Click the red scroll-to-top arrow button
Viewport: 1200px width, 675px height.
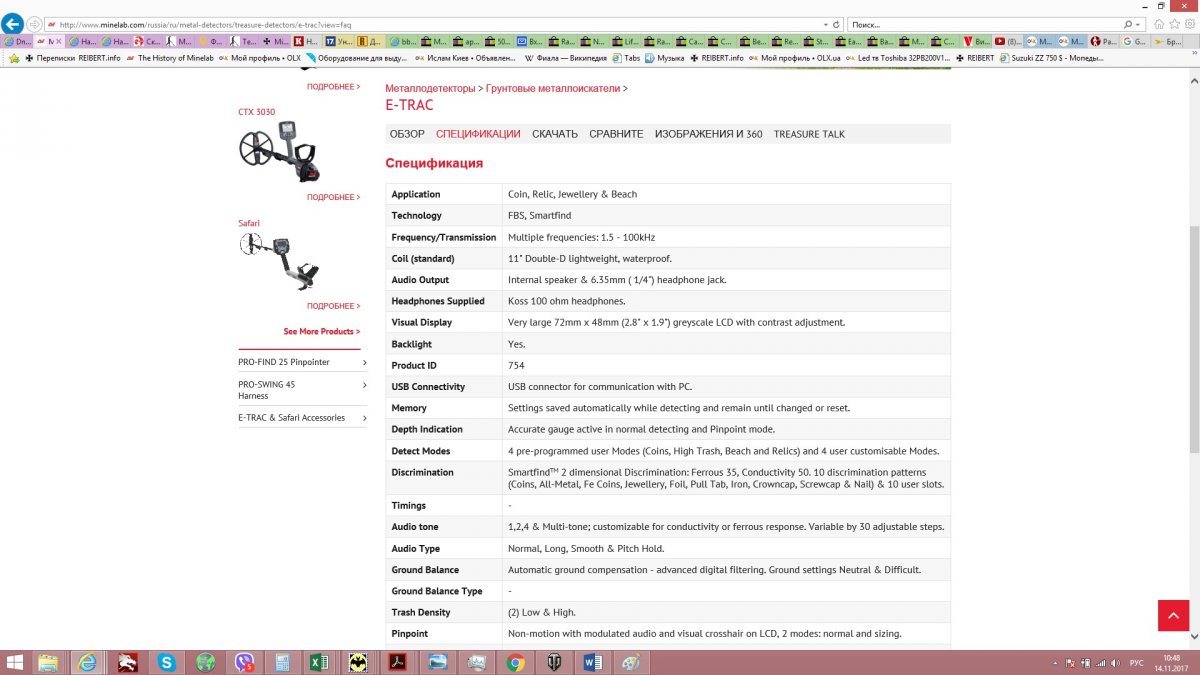point(1173,615)
